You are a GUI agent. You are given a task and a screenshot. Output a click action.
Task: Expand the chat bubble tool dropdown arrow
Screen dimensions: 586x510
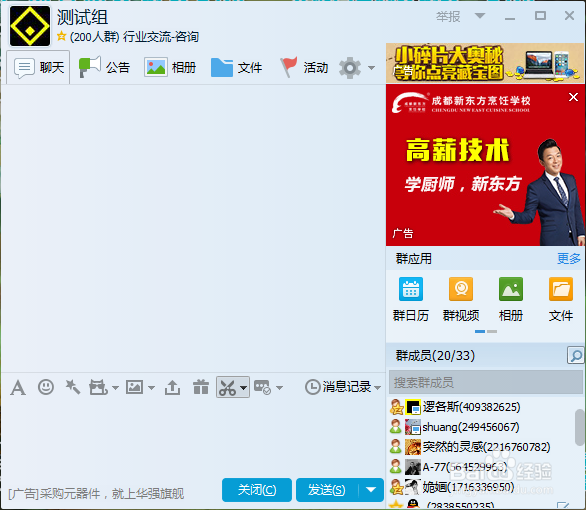(x=280, y=388)
